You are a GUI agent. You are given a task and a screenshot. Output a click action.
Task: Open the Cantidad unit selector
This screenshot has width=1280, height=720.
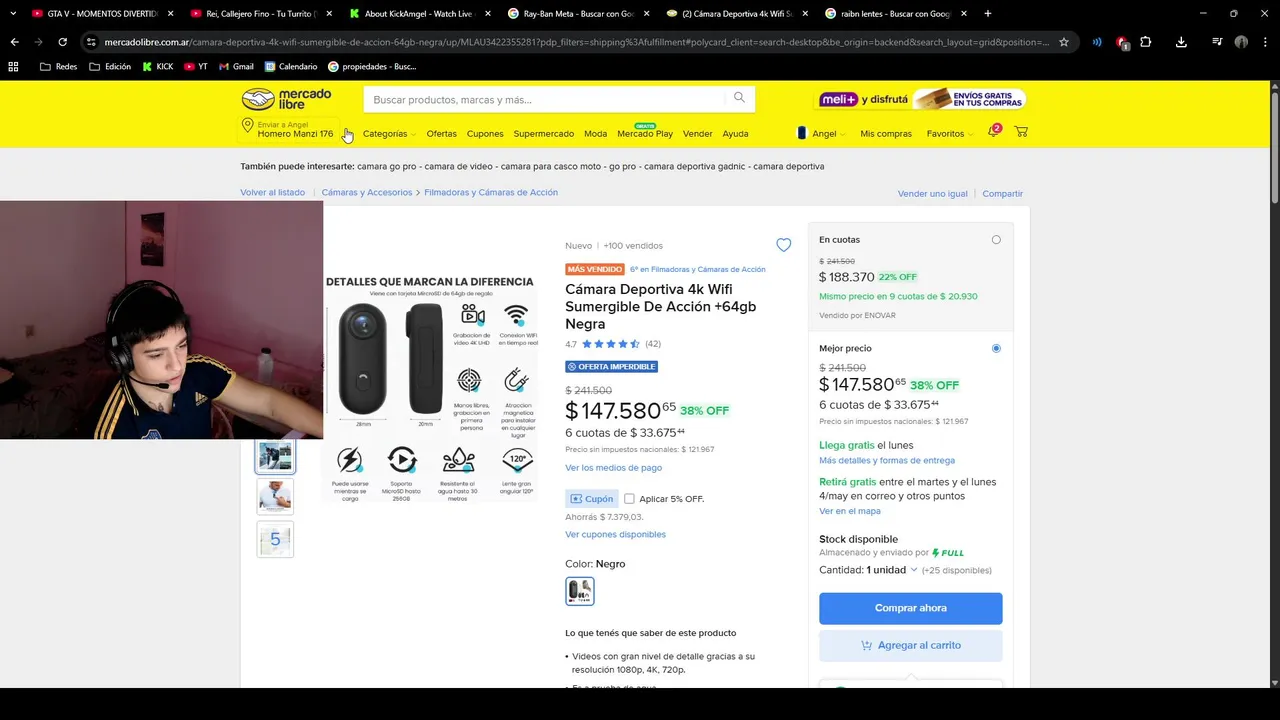[891, 570]
